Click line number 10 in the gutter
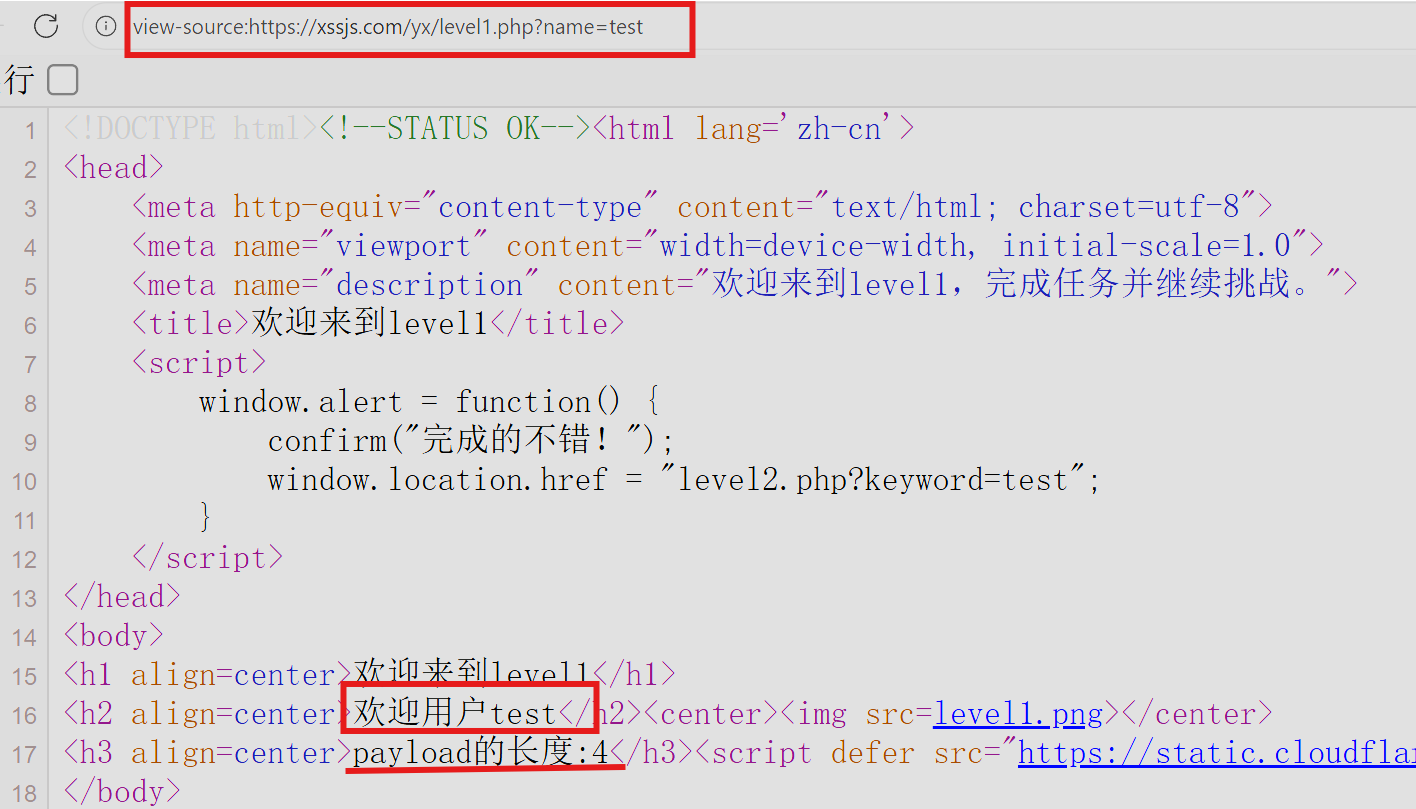This screenshot has width=1416, height=809. coord(25,482)
